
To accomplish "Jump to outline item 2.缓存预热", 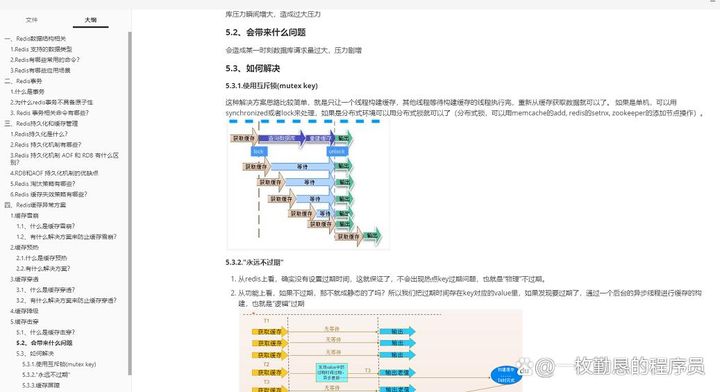I will (x=24, y=247).
